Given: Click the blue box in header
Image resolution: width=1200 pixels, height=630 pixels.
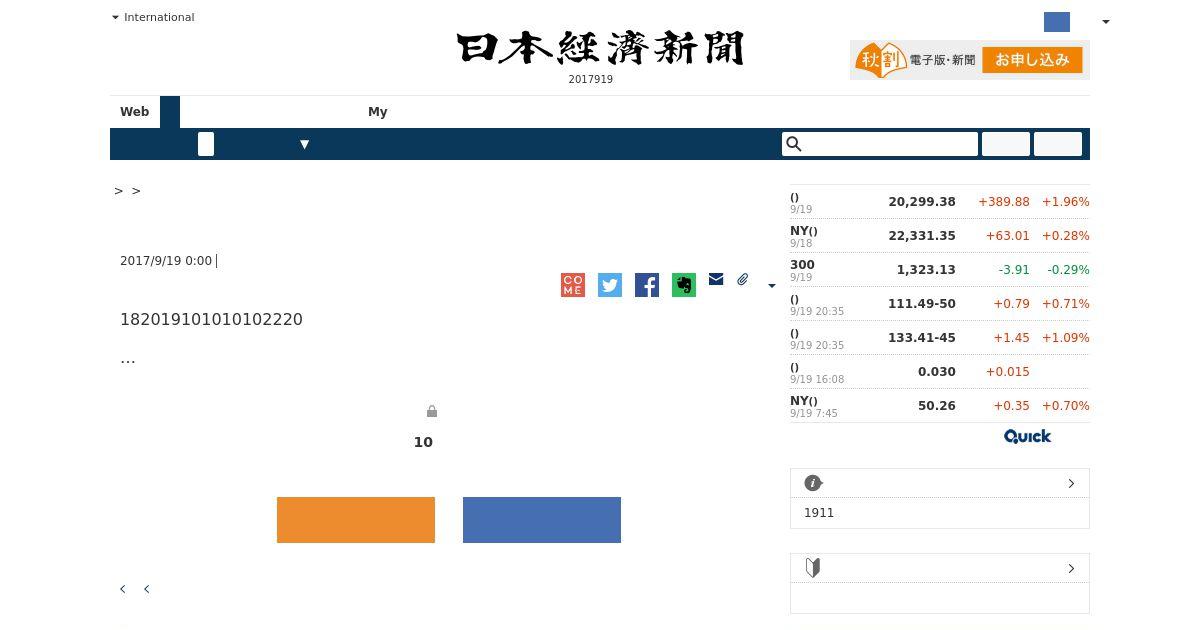Looking at the screenshot, I should coord(1057,22).
